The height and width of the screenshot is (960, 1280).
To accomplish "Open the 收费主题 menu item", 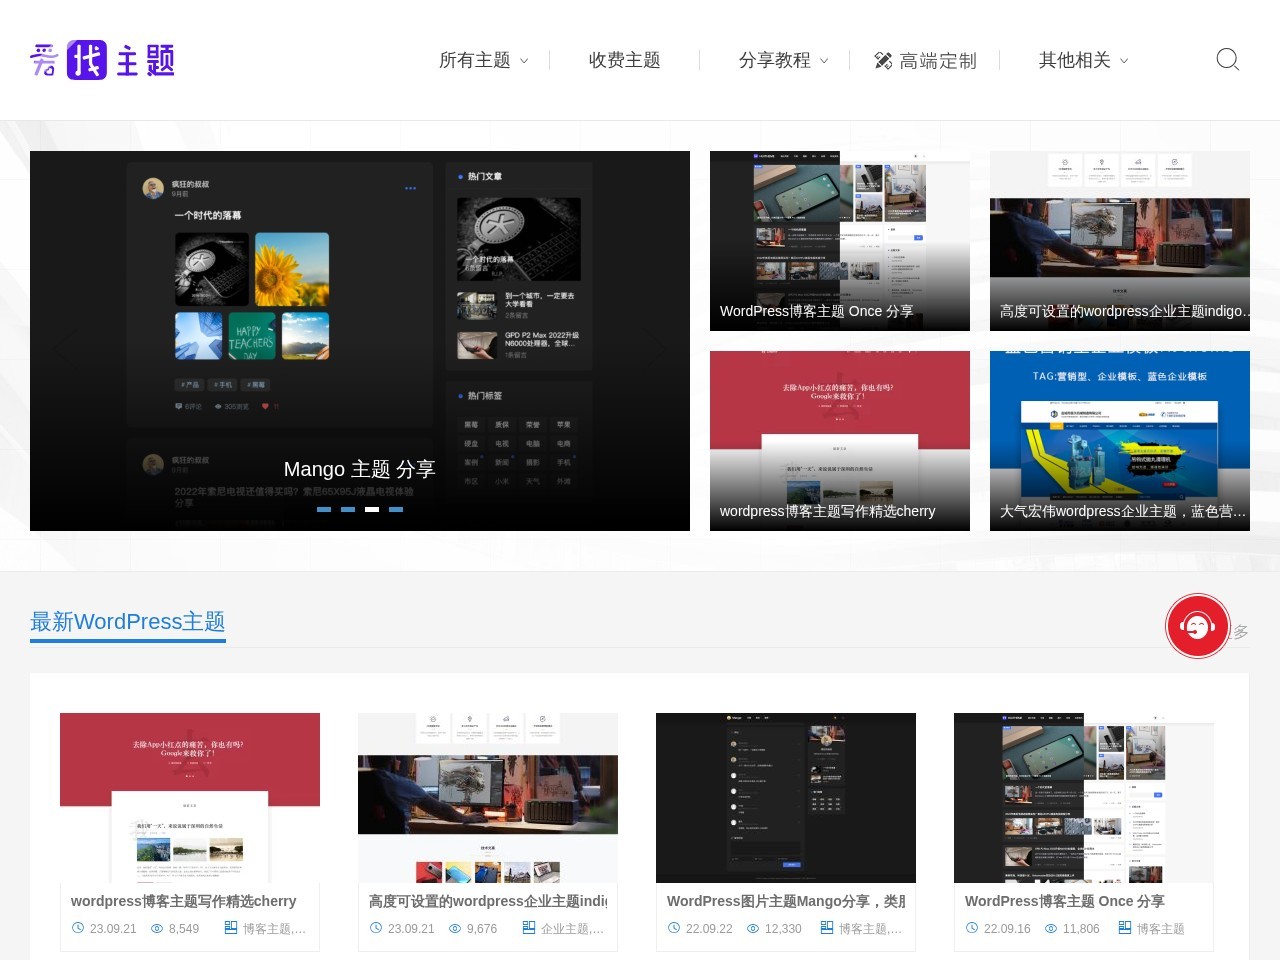I will coord(625,60).
